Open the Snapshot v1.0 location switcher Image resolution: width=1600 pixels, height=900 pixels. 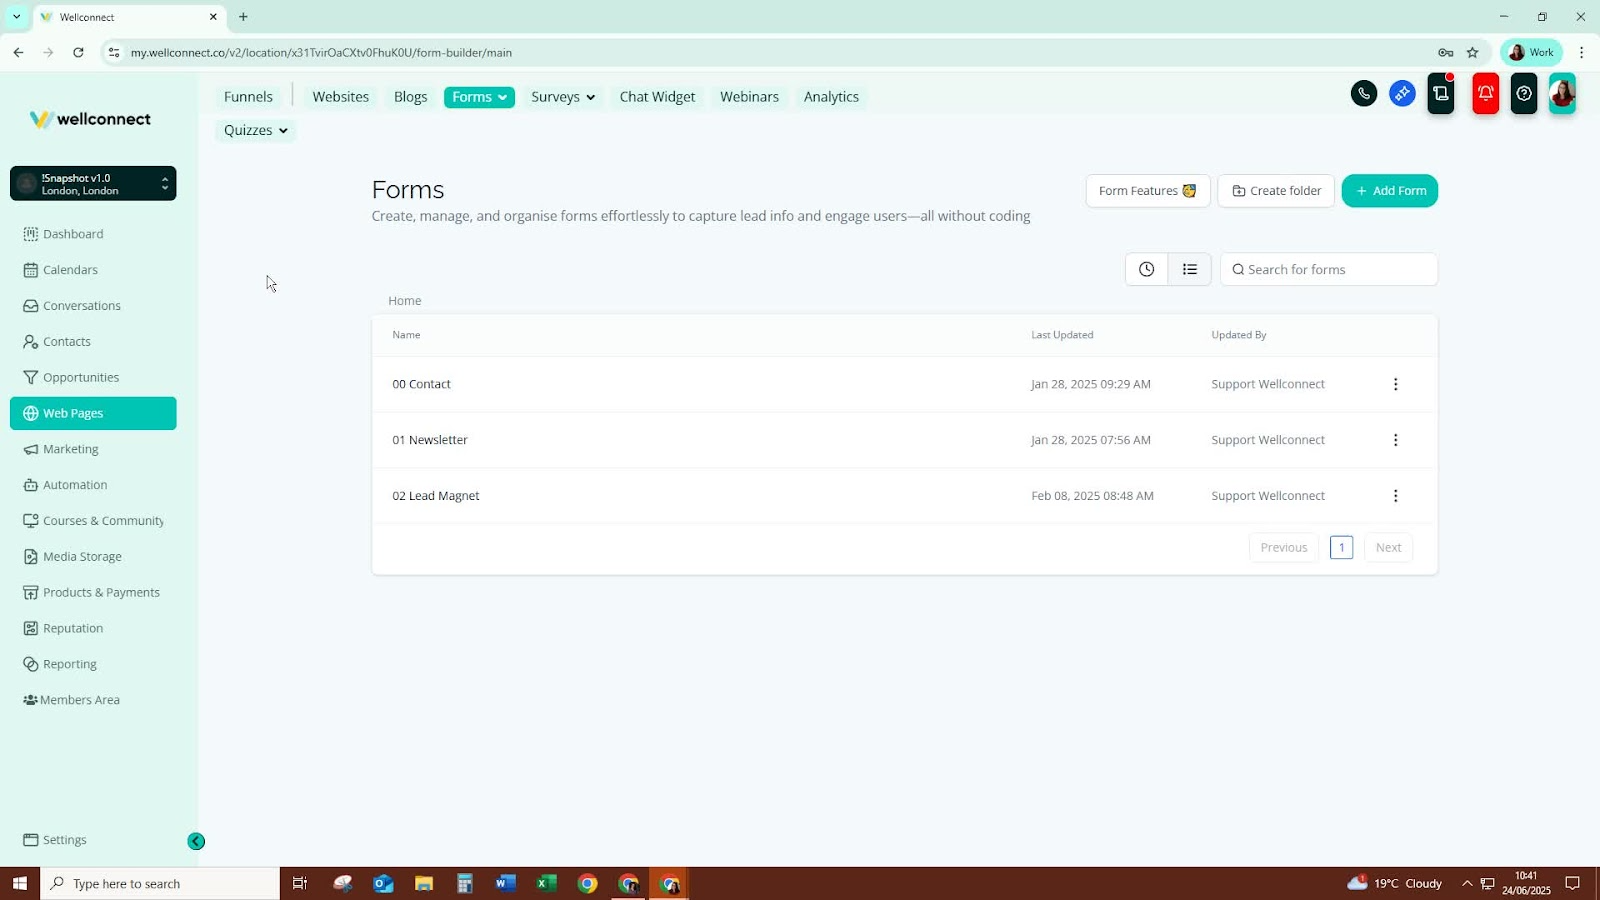pos(93,184)
